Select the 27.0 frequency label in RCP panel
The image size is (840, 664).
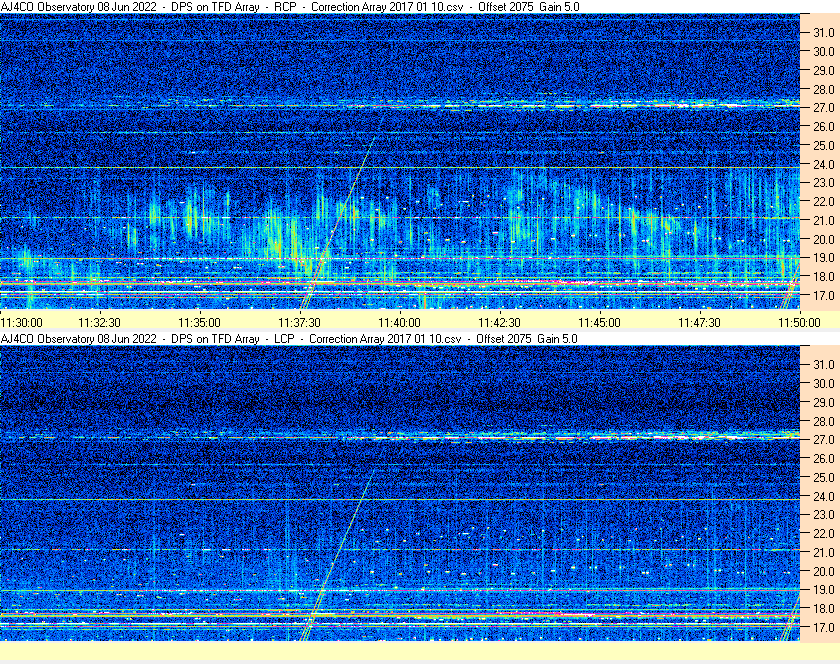tap(823, 108)
